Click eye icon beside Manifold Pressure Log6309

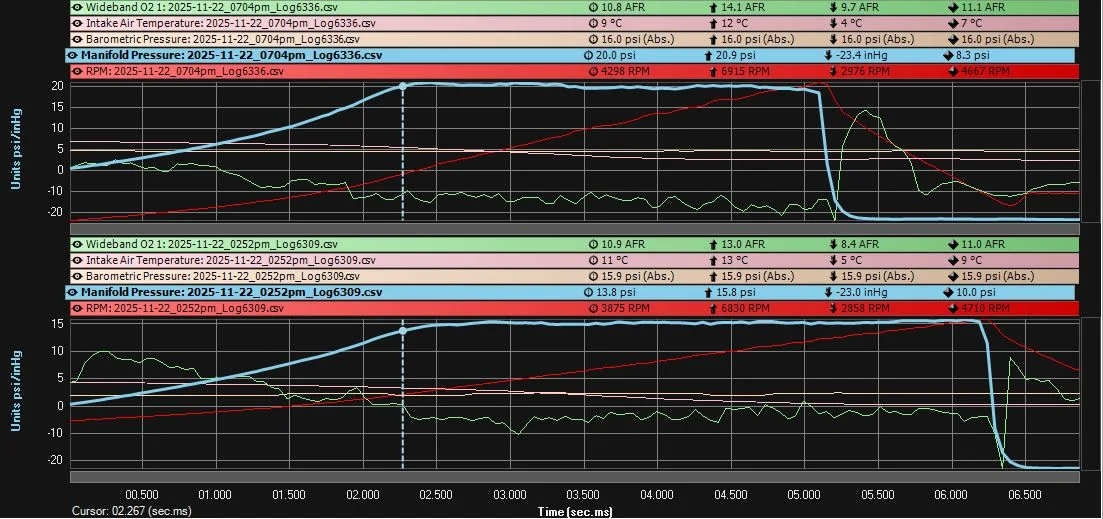pos(72,292)
